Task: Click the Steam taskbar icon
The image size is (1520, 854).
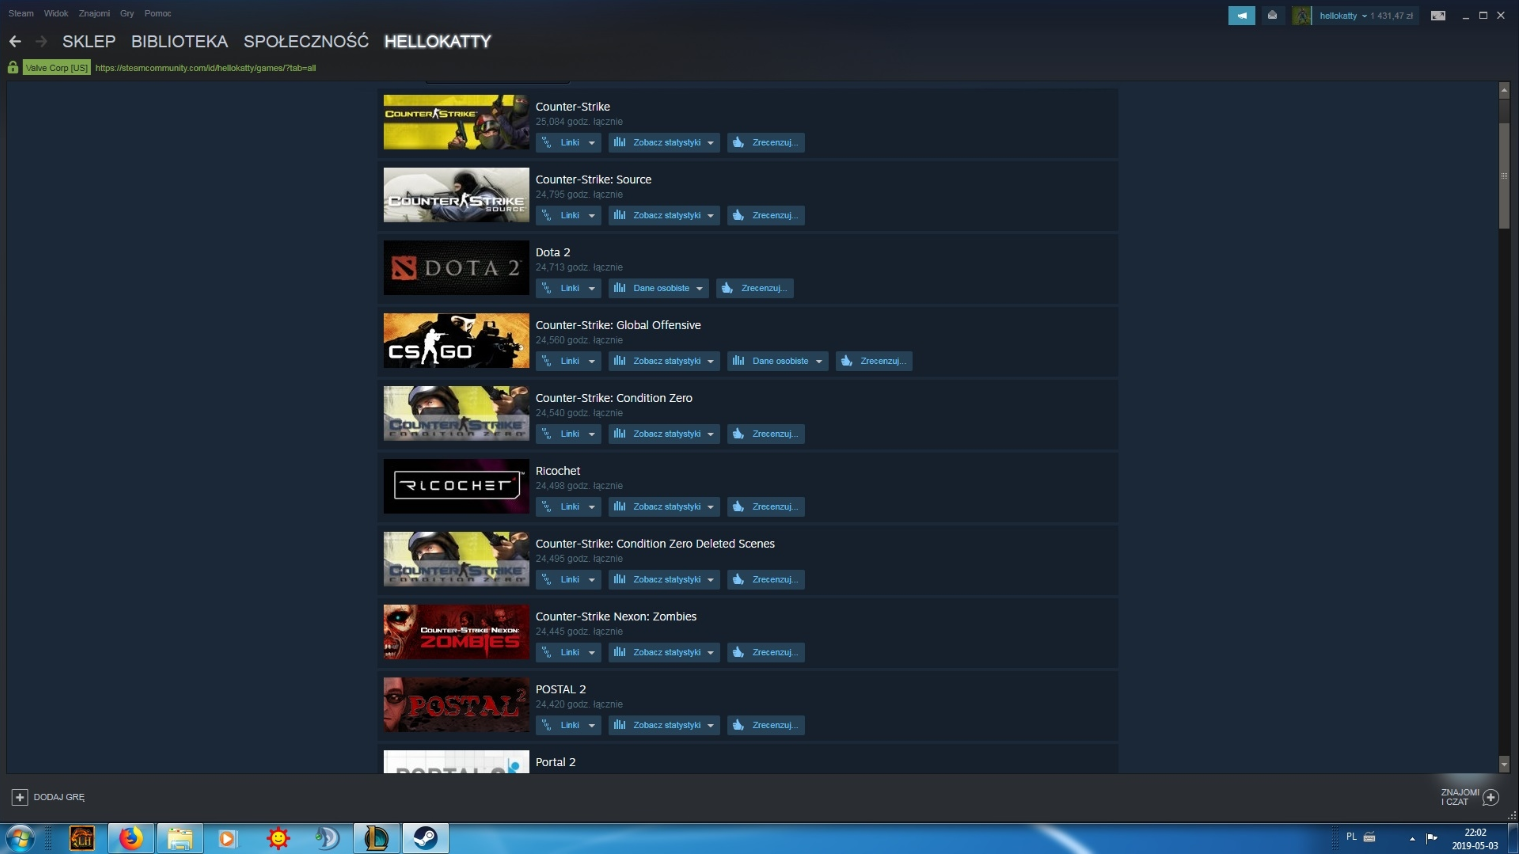Action: coord(425,838)
